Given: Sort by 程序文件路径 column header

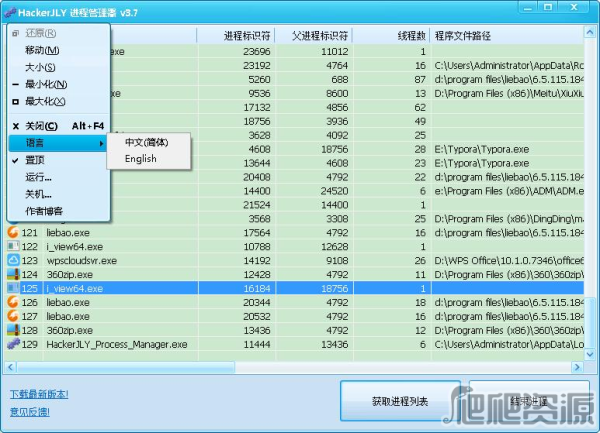Looking at the screenshot, I should 507,36.
